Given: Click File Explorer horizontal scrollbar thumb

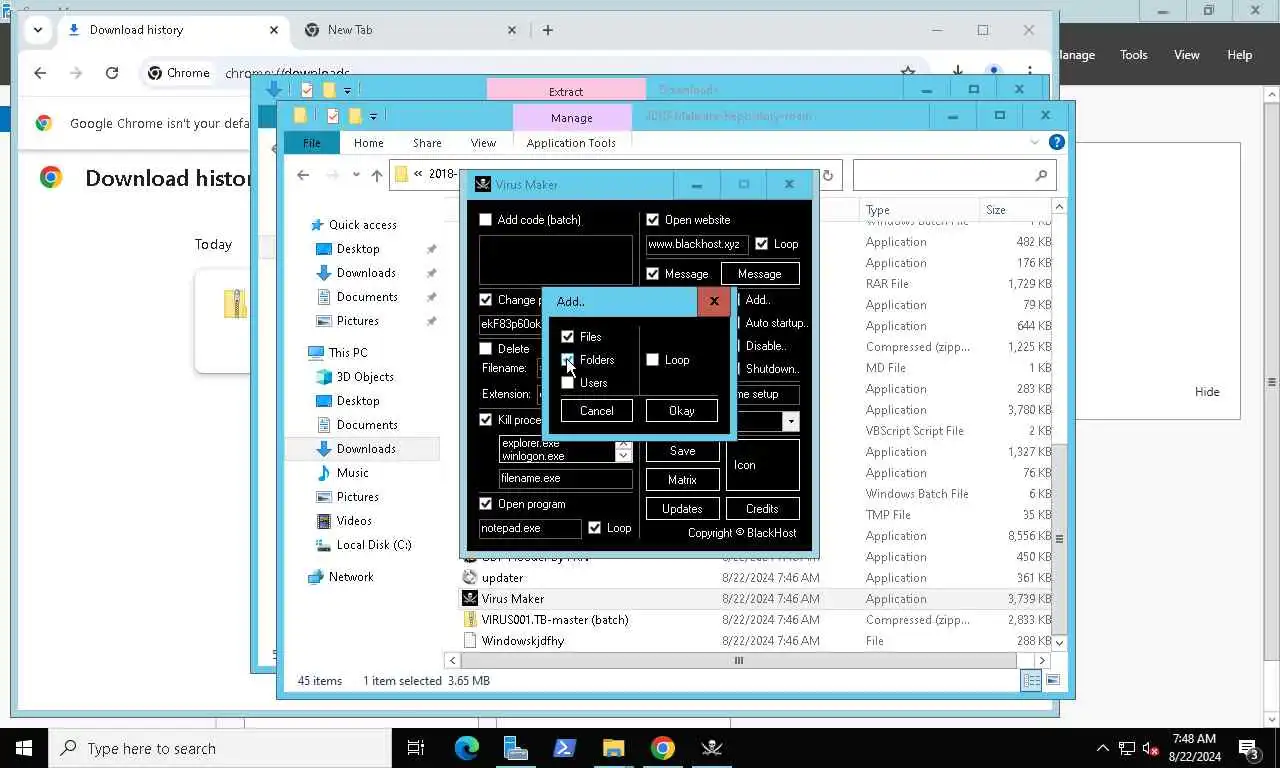Looking at the screenshot, I should pyautogui.click(x=739, y=660).
